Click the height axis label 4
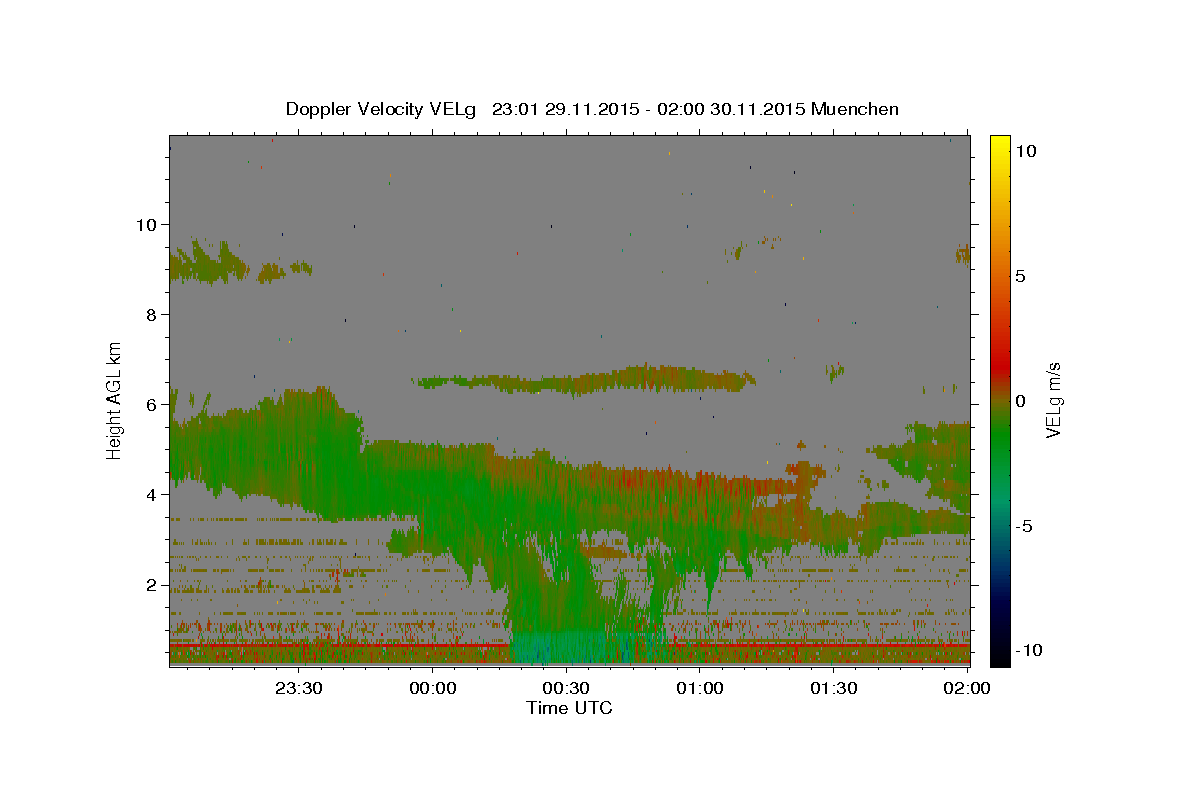This screenshot has width=1200, height=800. tap(153, 495)
